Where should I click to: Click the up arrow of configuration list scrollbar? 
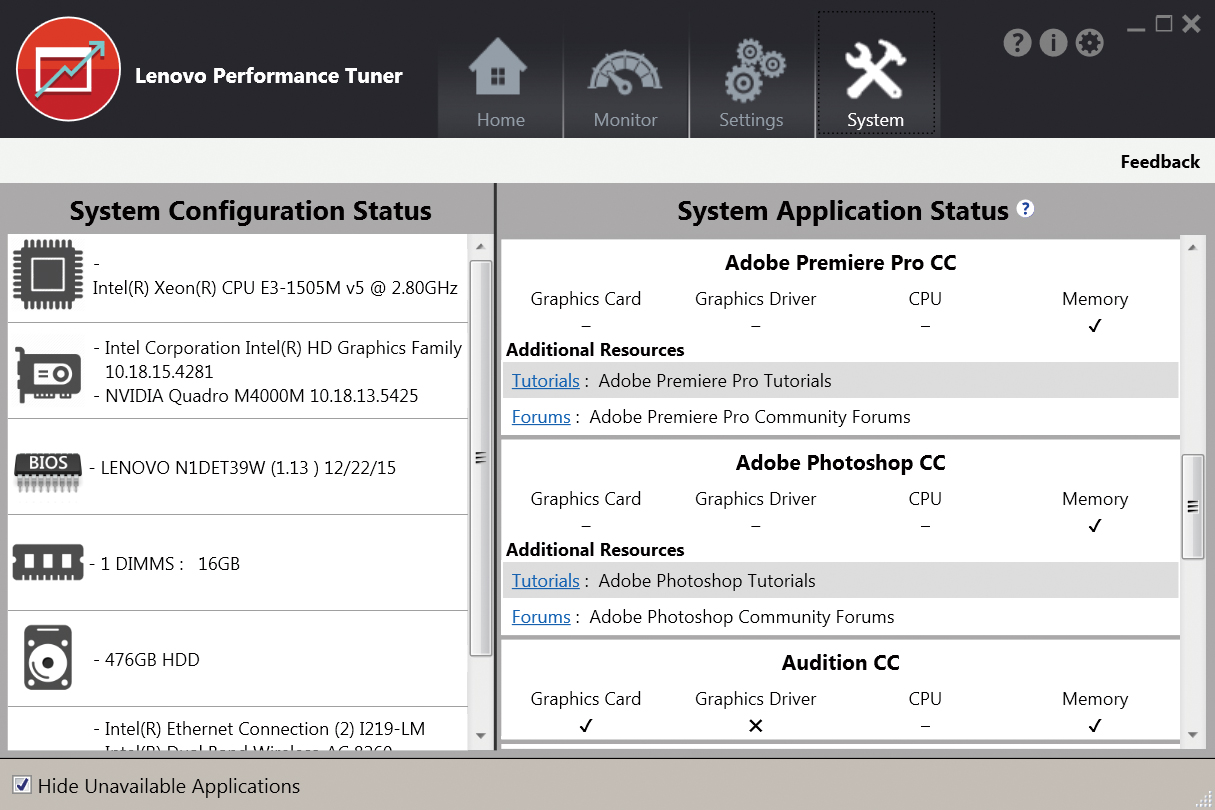click(x=480, y=247)
